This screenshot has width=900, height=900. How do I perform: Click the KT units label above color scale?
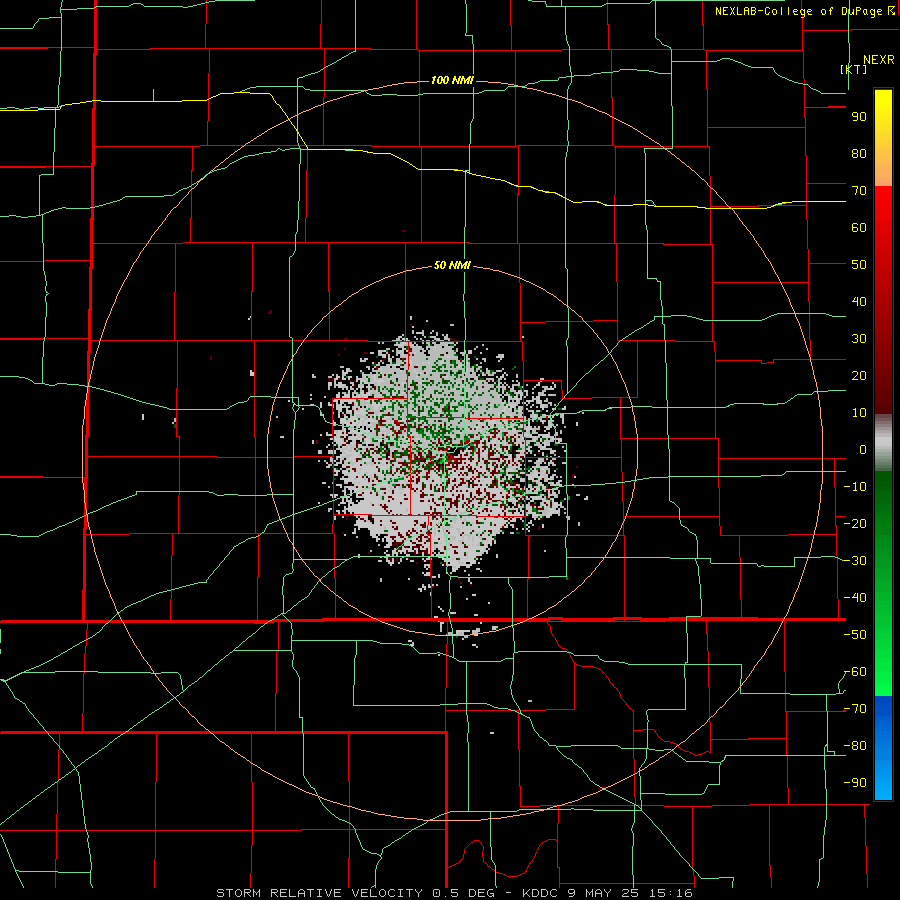point(853,69)
